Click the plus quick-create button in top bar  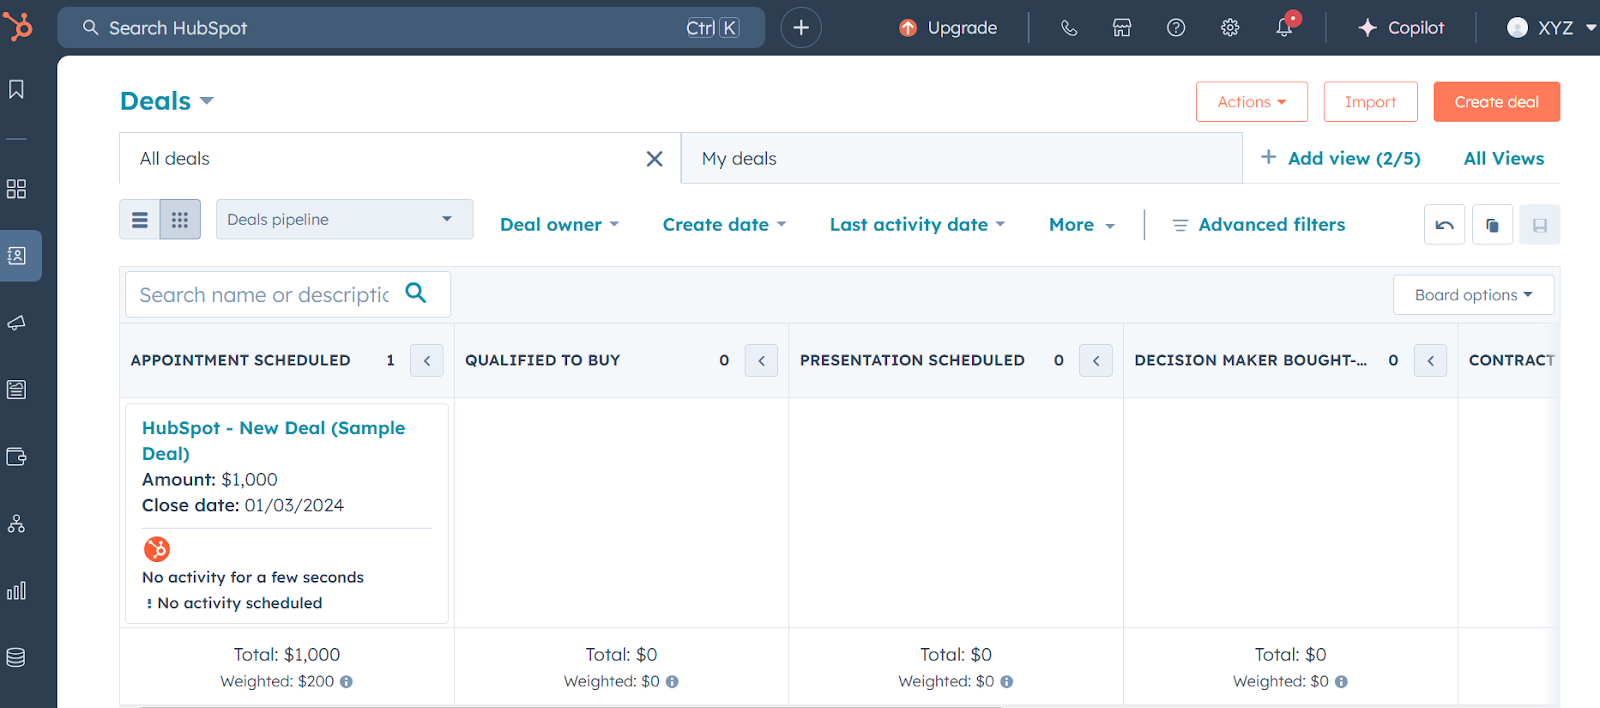point(801,28)
